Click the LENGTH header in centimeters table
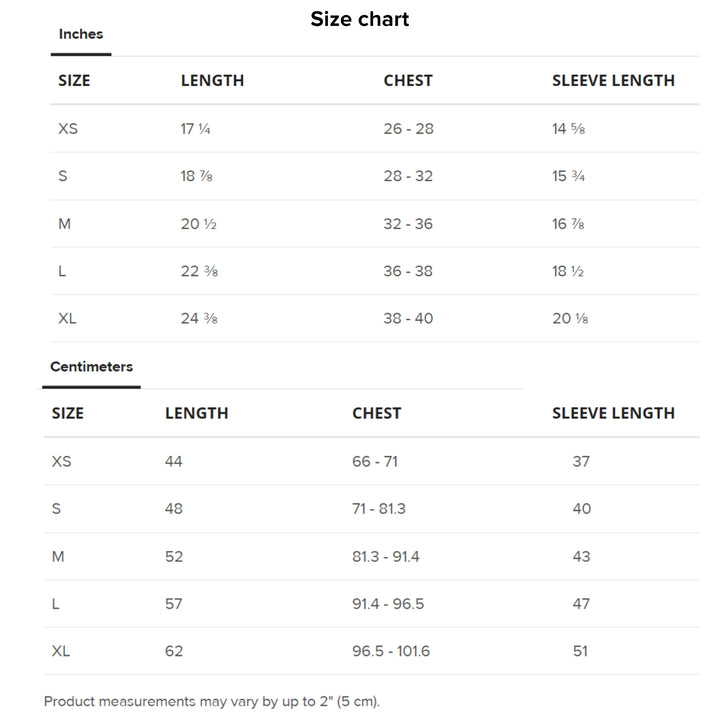Screen dimensions: 720x720 197,413
